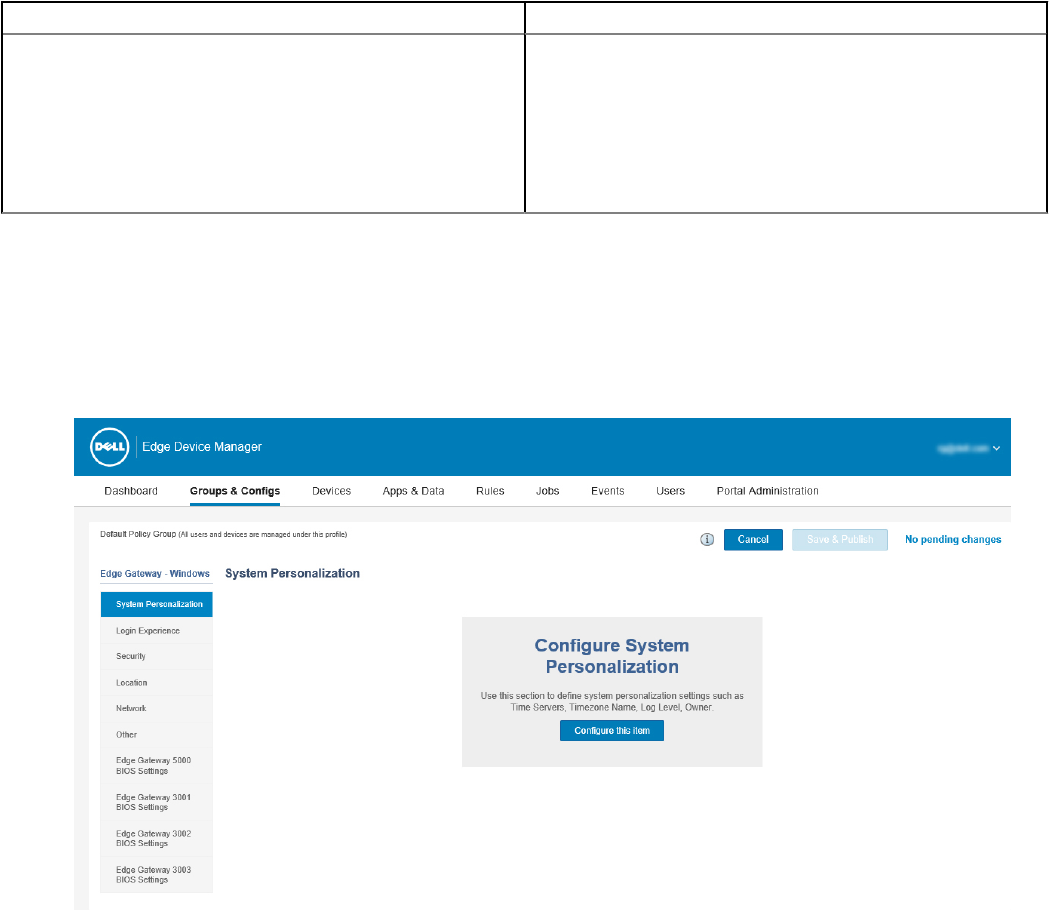1049x910 pixels.
Task: Open the Jobs tab
Action: (547, 491)
